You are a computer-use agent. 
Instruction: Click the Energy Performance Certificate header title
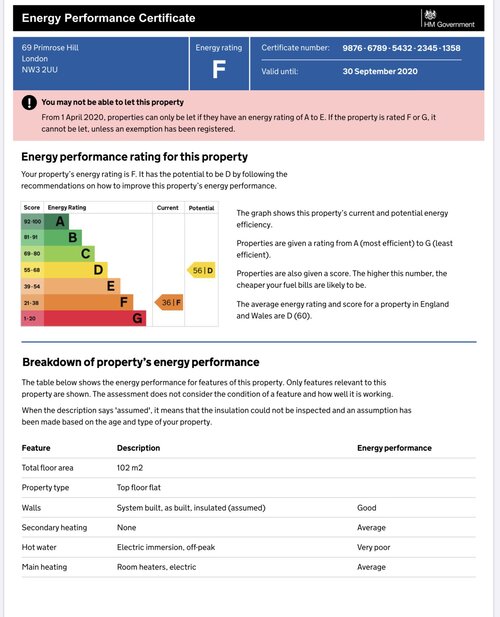coord(109,18)
